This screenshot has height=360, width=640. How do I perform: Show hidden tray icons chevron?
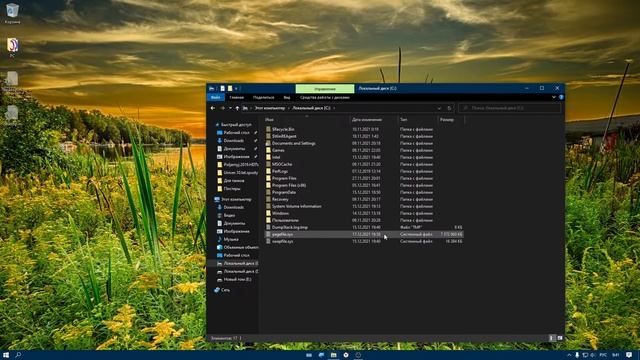569,355
